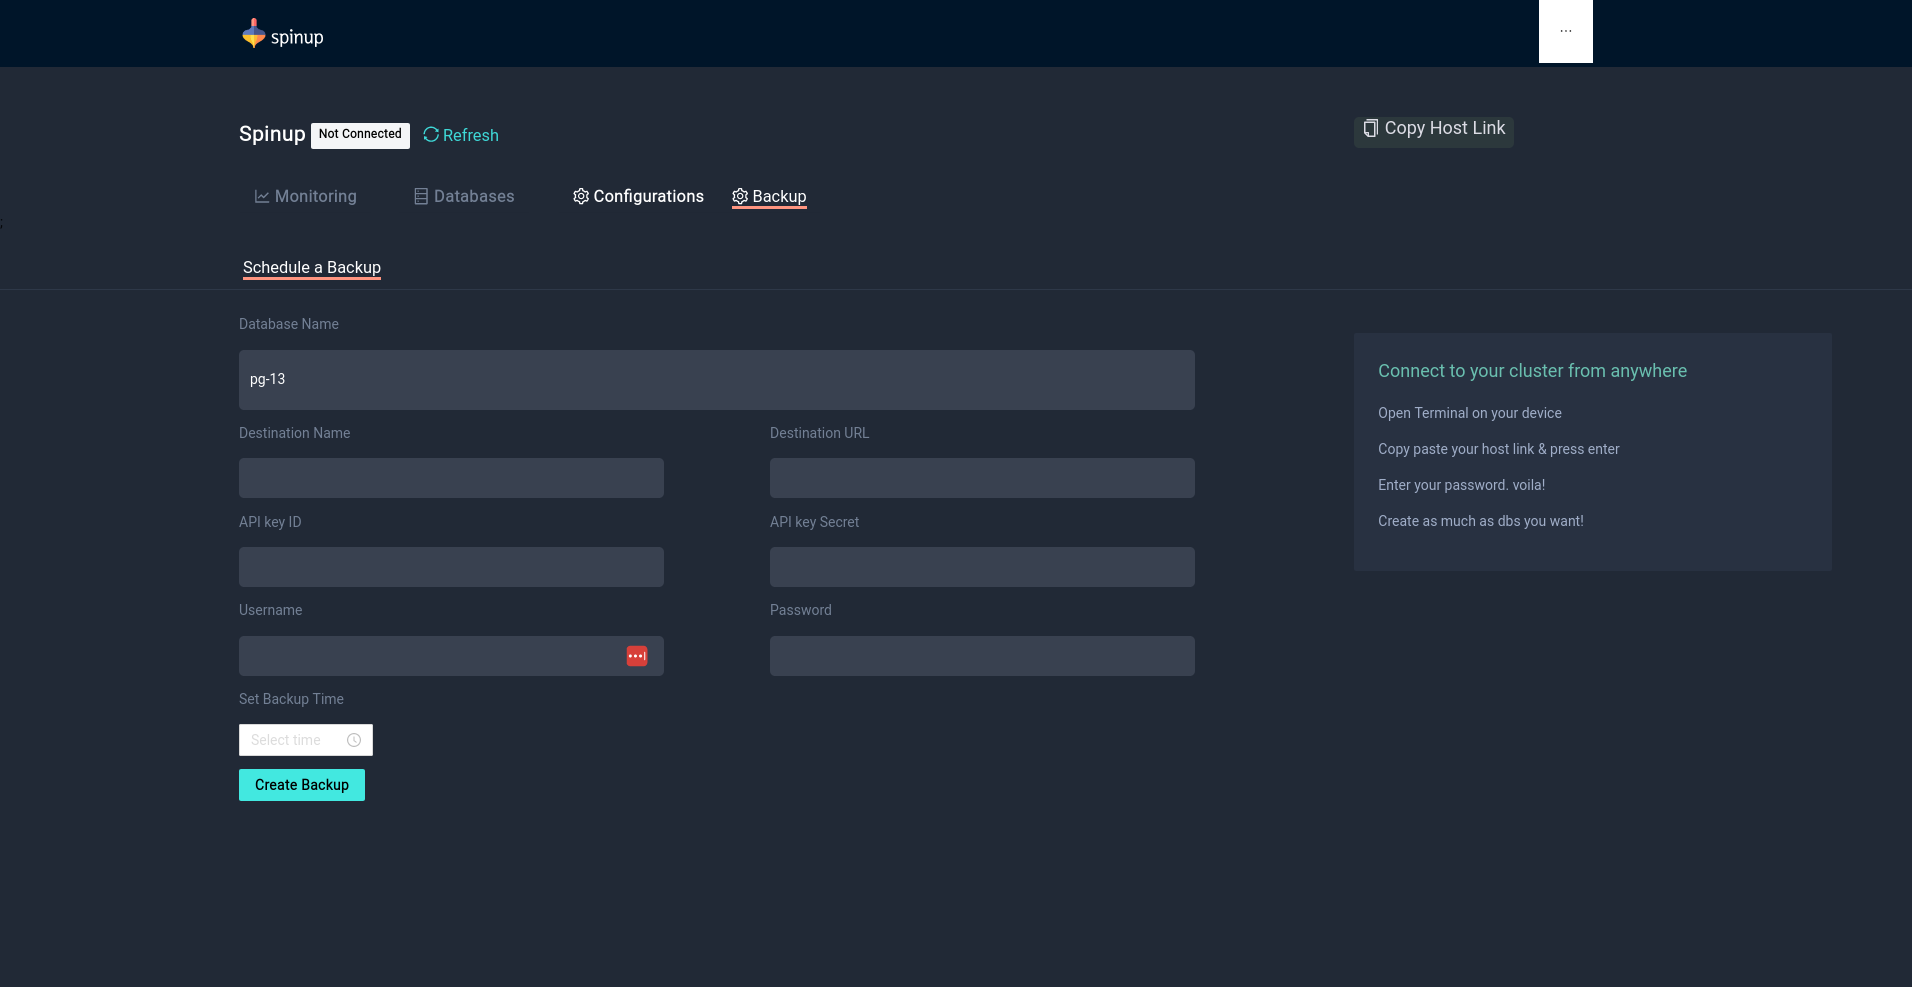This screenshot has width=1912, height=987.
Task: Click the Copy Host Link button
Action: 1434,129
